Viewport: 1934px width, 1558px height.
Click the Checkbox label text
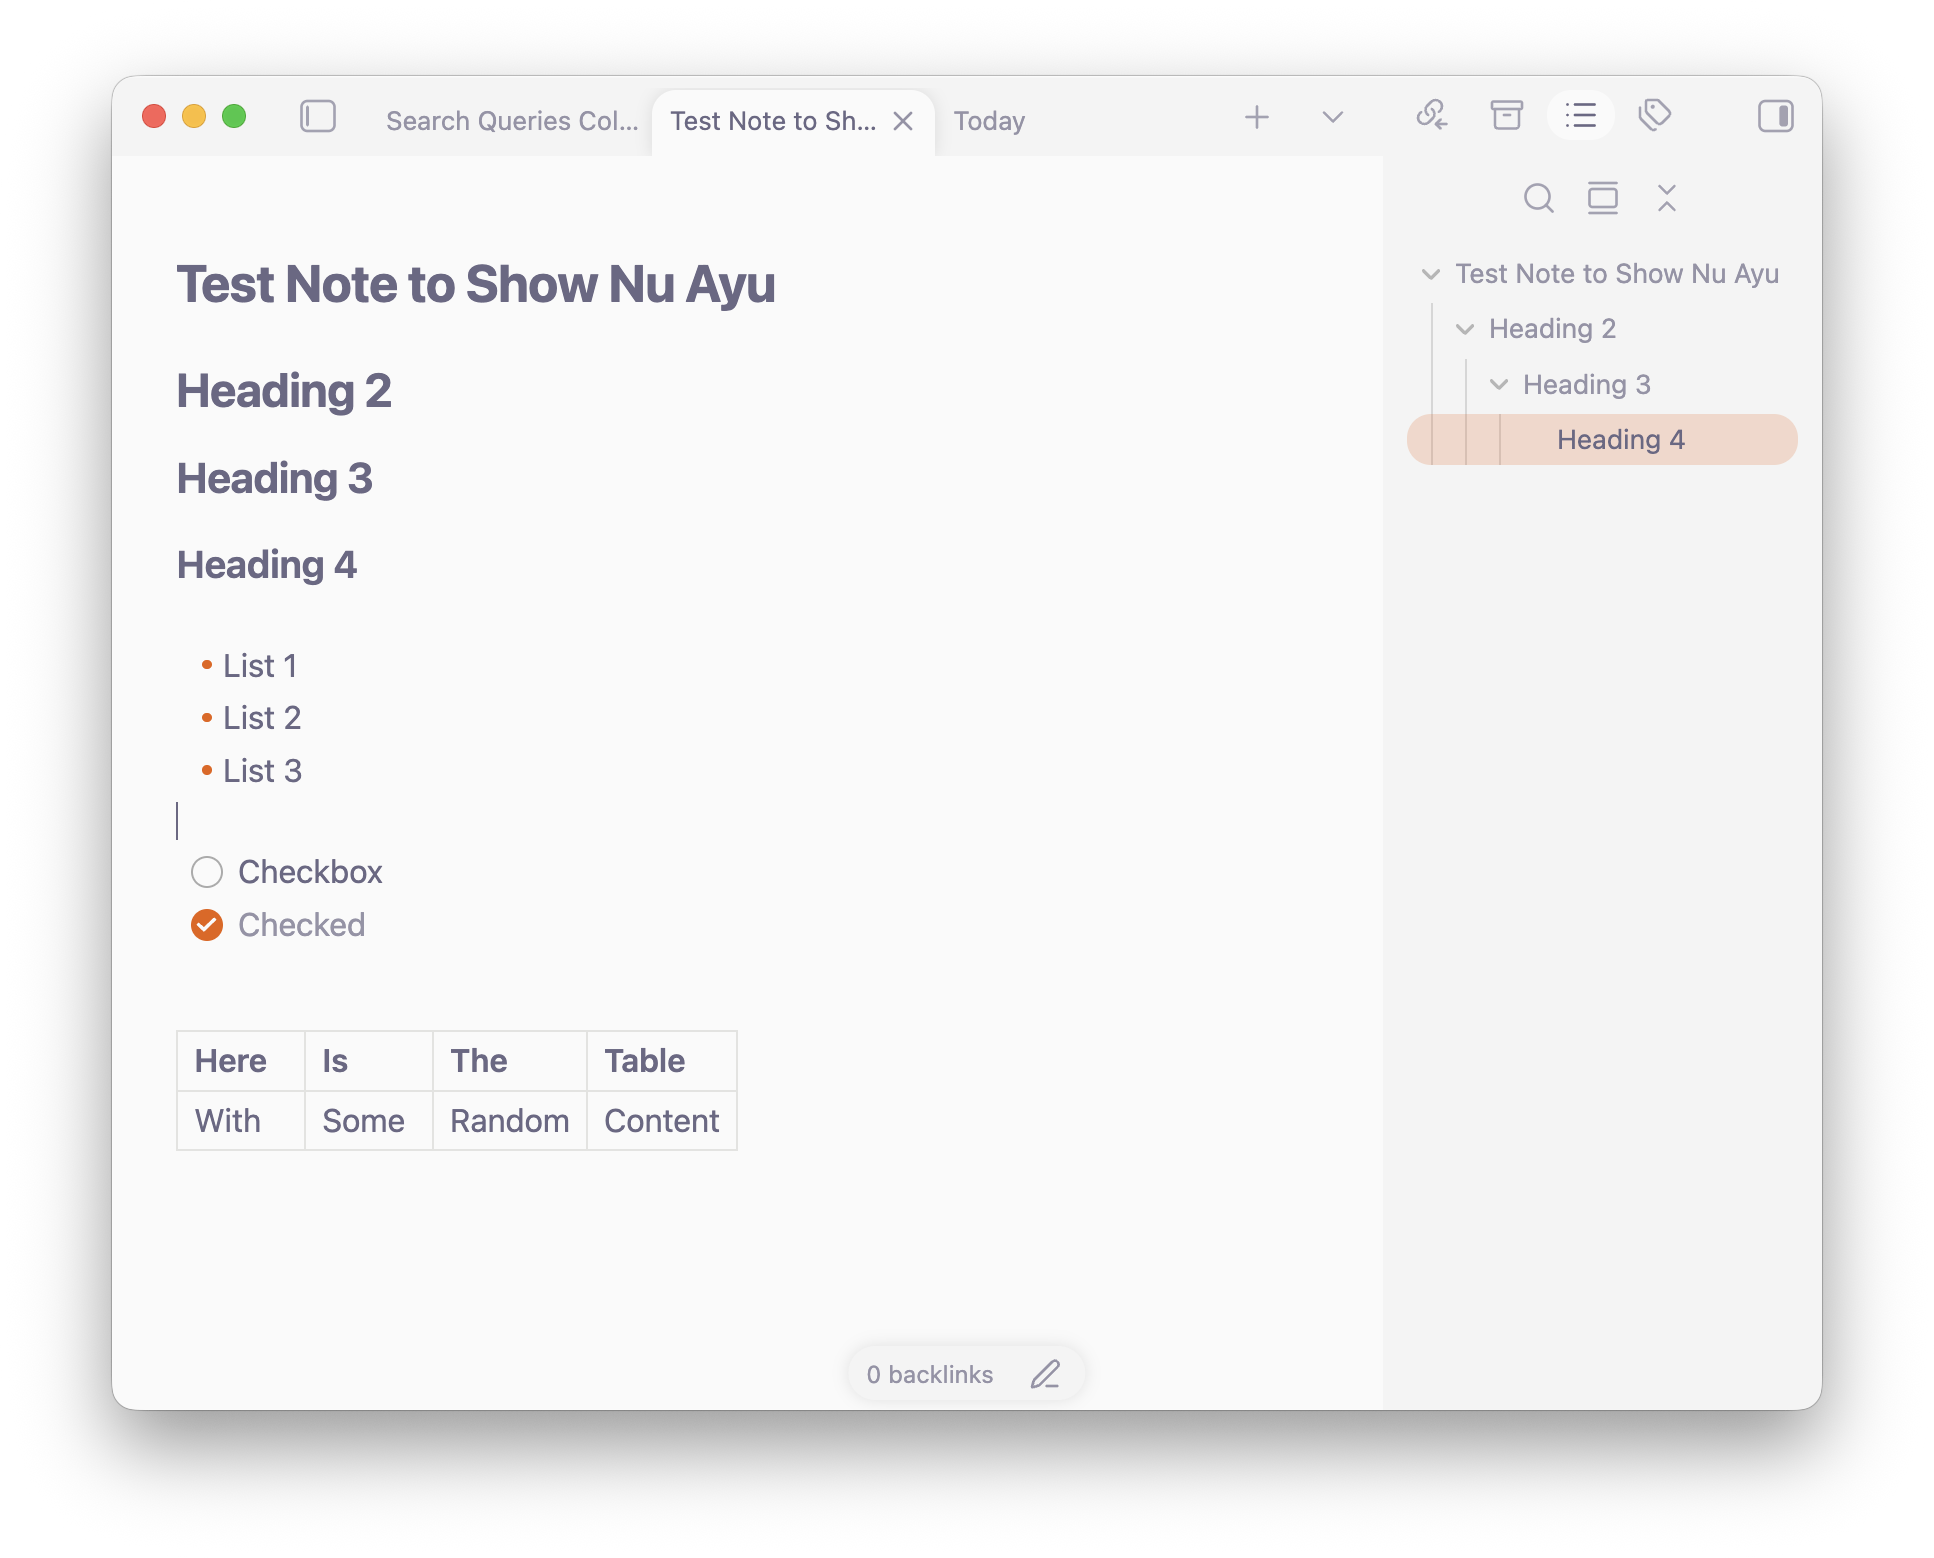(311, 872)
